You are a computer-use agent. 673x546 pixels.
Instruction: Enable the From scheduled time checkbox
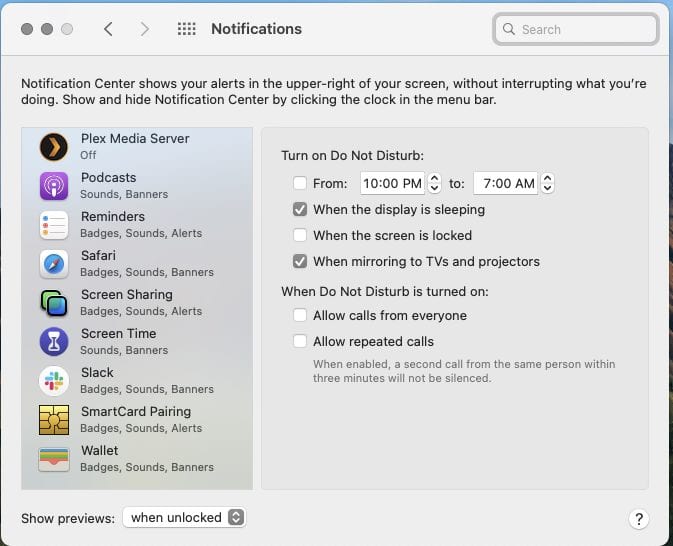pyautogui.click(x=300, y=184)
